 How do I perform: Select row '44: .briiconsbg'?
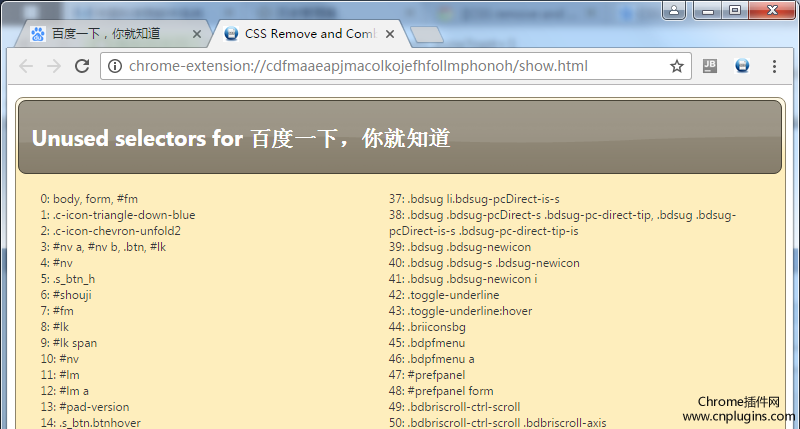[427, 326]
